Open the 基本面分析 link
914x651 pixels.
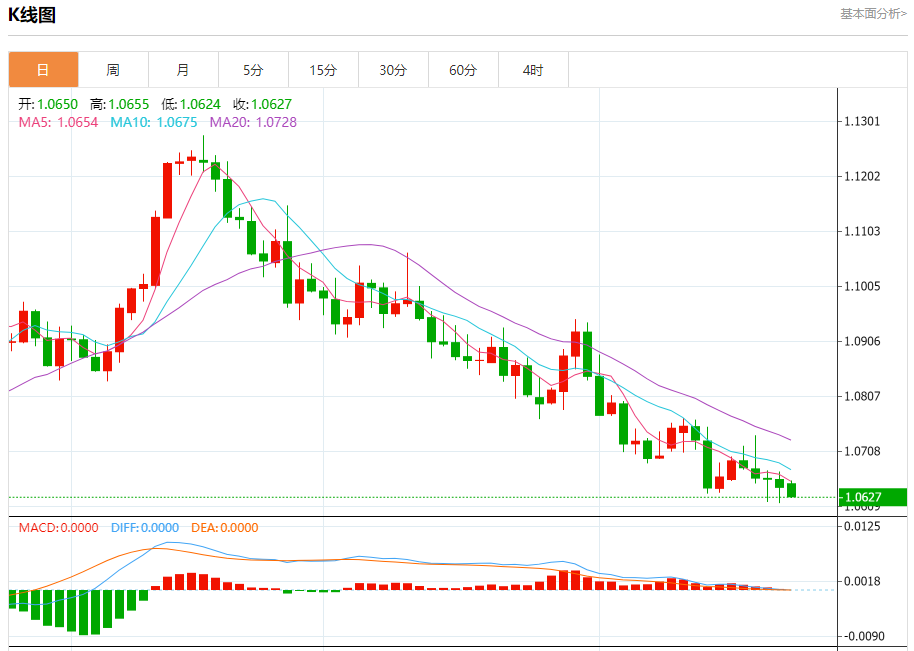[873, 13]
